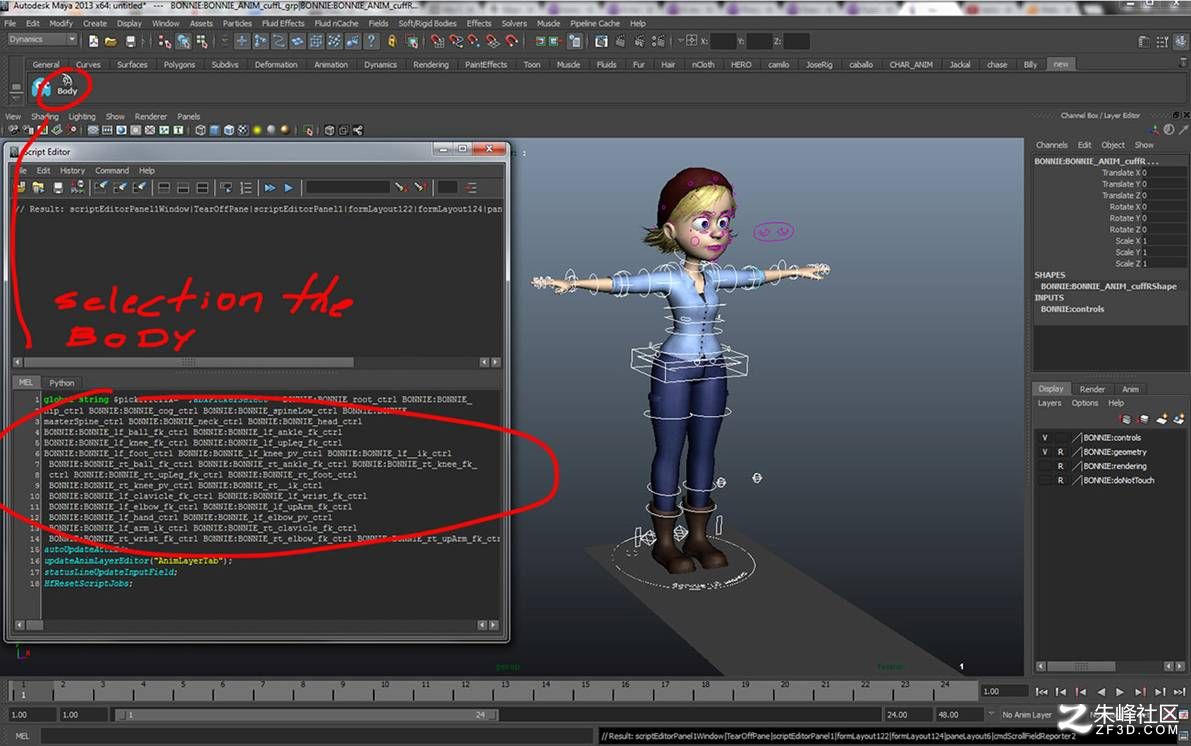Image resolution: width=1191 pixels, height=746 pixels.
Task: Open the Dynamics menu set dropdown
Action: click(x=43, y=40)
